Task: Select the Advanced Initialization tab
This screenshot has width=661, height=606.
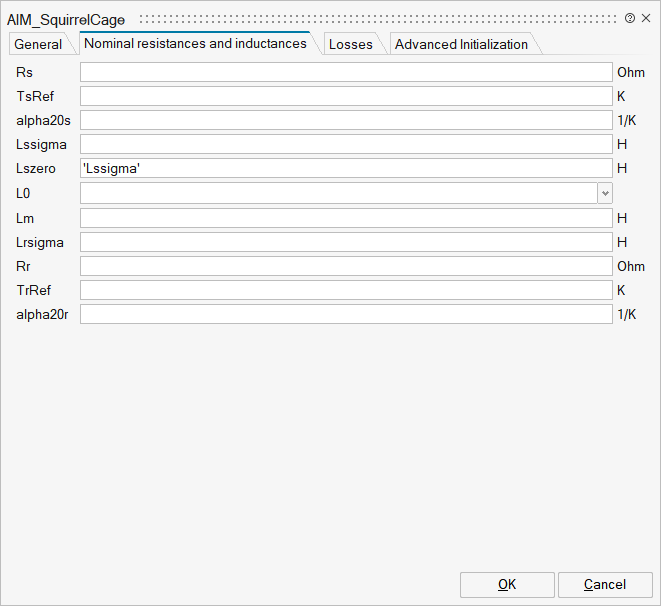Action: (461, 44)
